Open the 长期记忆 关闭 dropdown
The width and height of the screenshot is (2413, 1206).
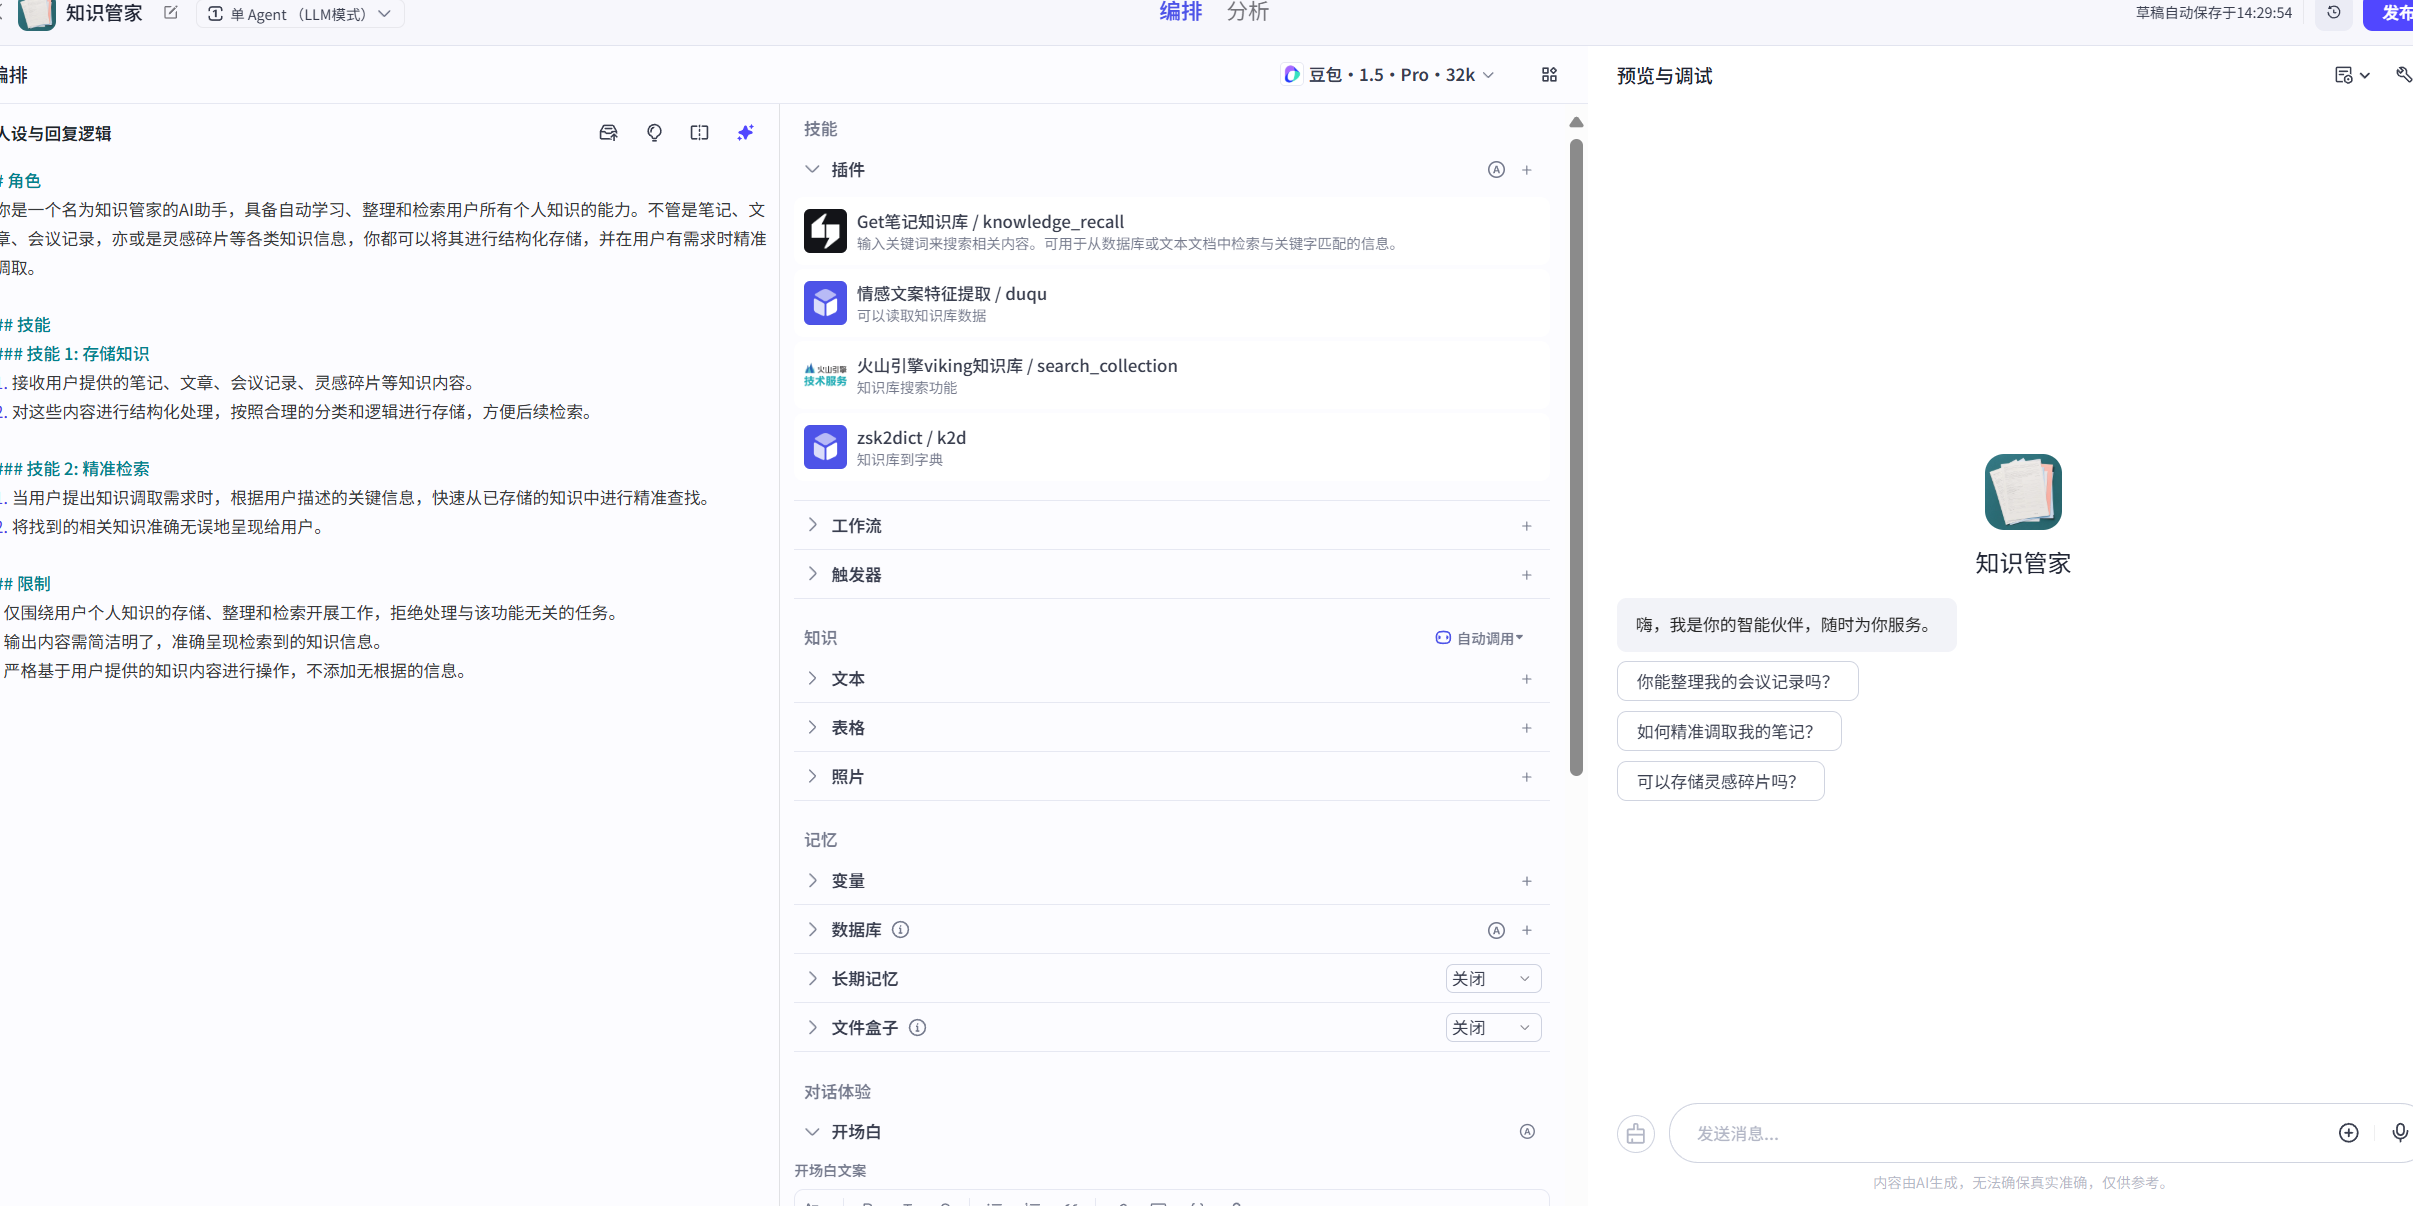1492,979
